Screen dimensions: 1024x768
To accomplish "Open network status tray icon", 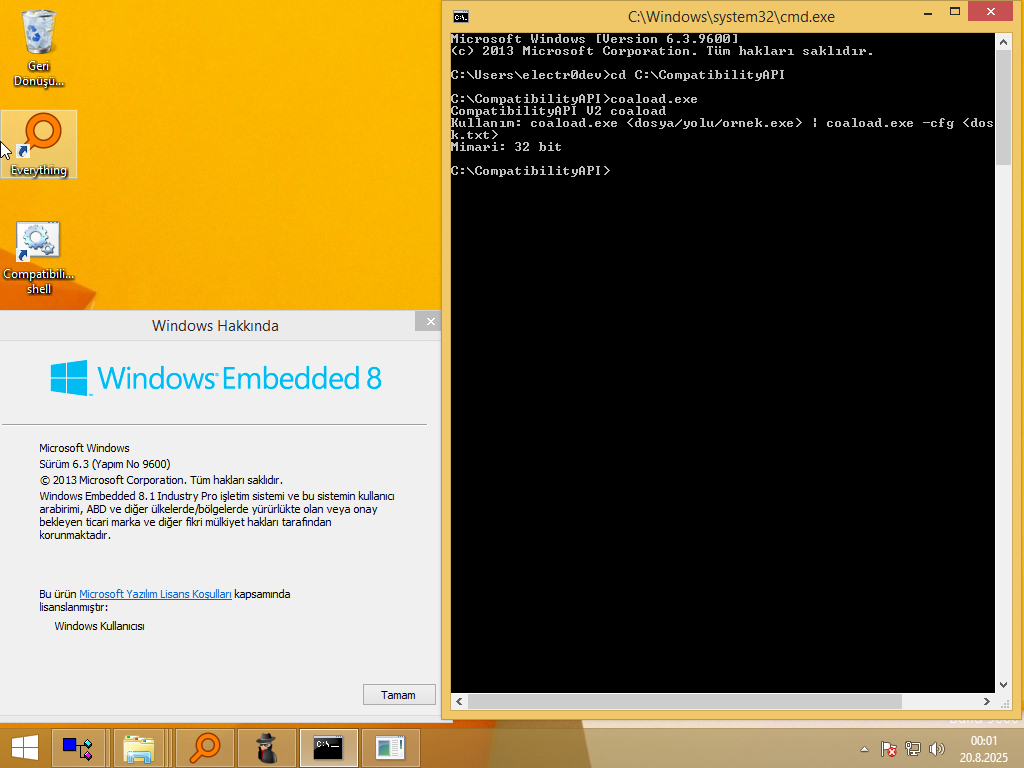I will point(912,749).
